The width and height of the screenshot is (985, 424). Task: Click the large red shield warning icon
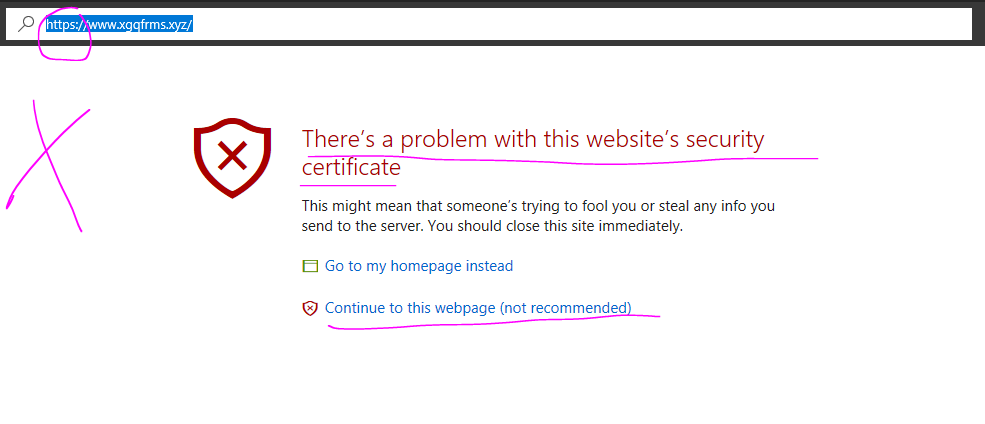coord(232,157)
